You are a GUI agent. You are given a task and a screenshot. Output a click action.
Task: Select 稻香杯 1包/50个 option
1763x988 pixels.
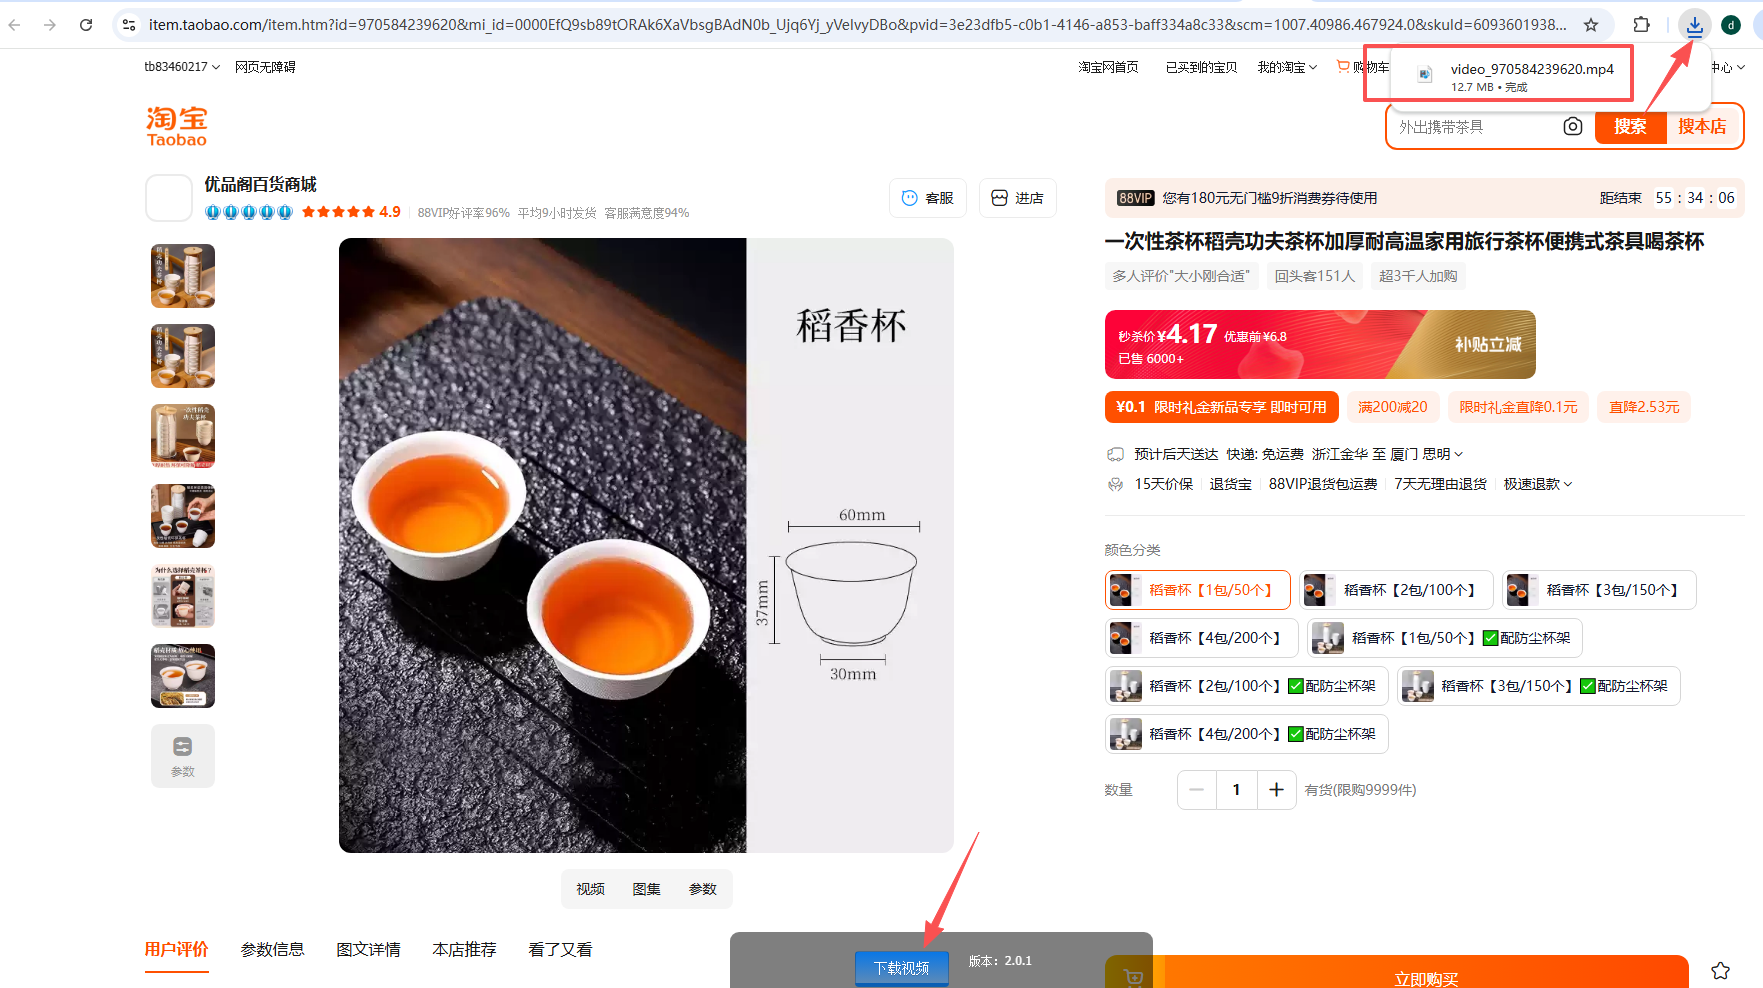1197,590
